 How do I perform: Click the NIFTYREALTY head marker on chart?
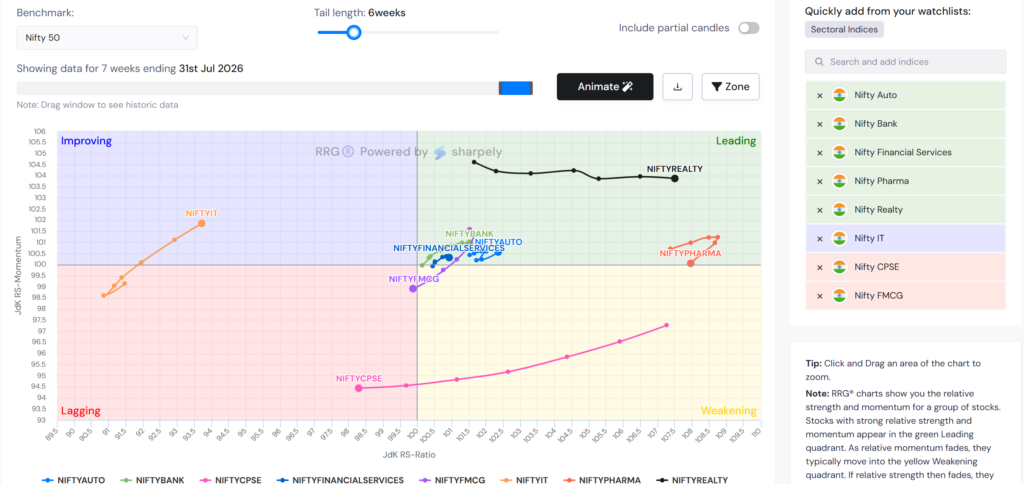pyautogui.click(x=675, y=178)
